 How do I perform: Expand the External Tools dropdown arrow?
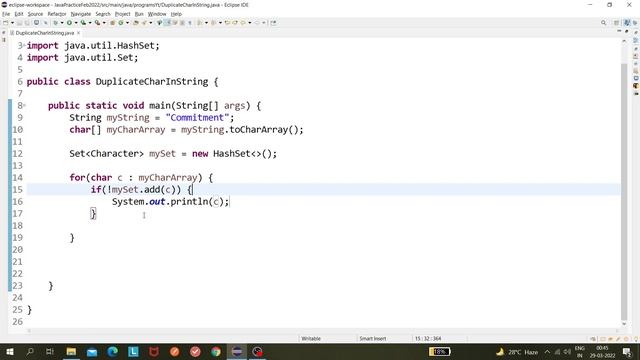104,23
